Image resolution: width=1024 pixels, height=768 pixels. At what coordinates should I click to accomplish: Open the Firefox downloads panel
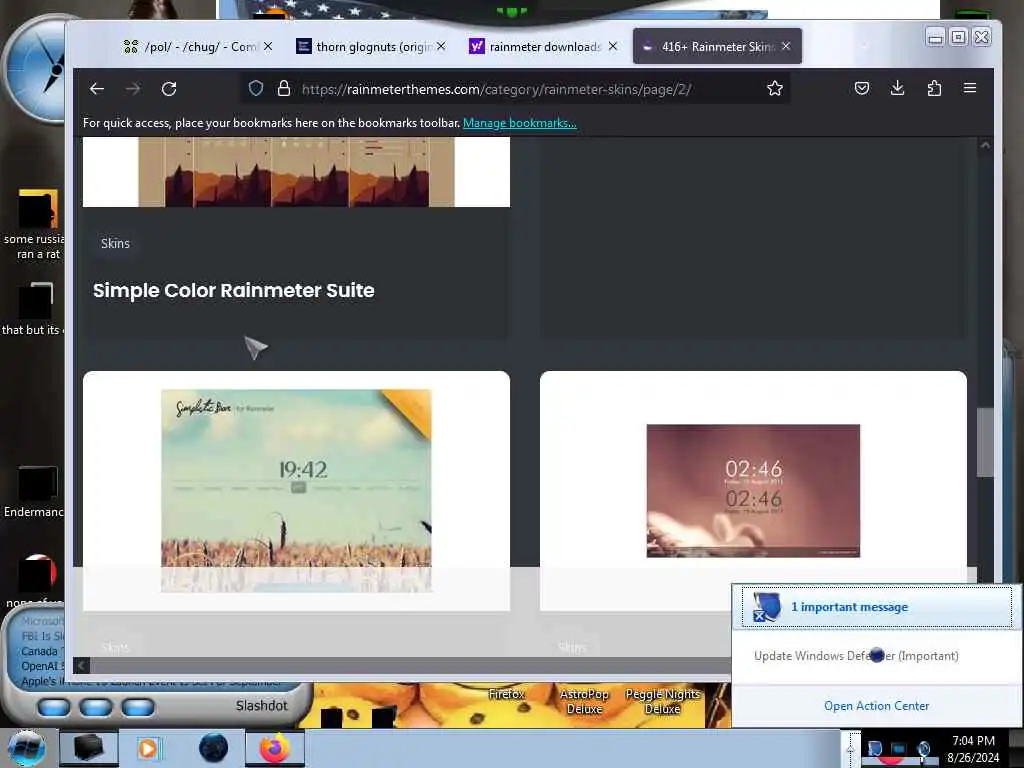click(898, 88)
